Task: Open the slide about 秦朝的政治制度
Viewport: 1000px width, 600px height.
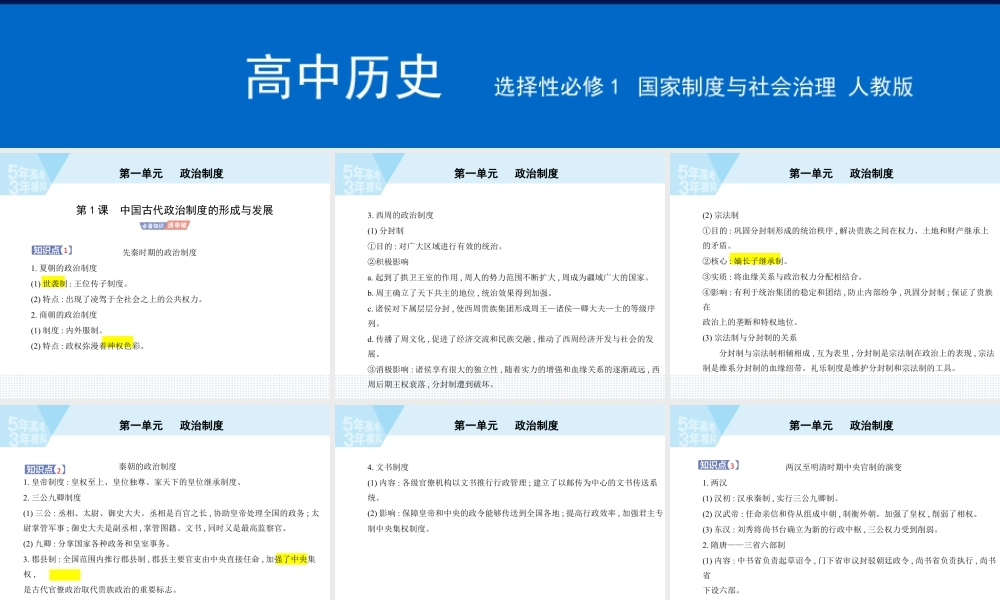Action: pos(165,502)
